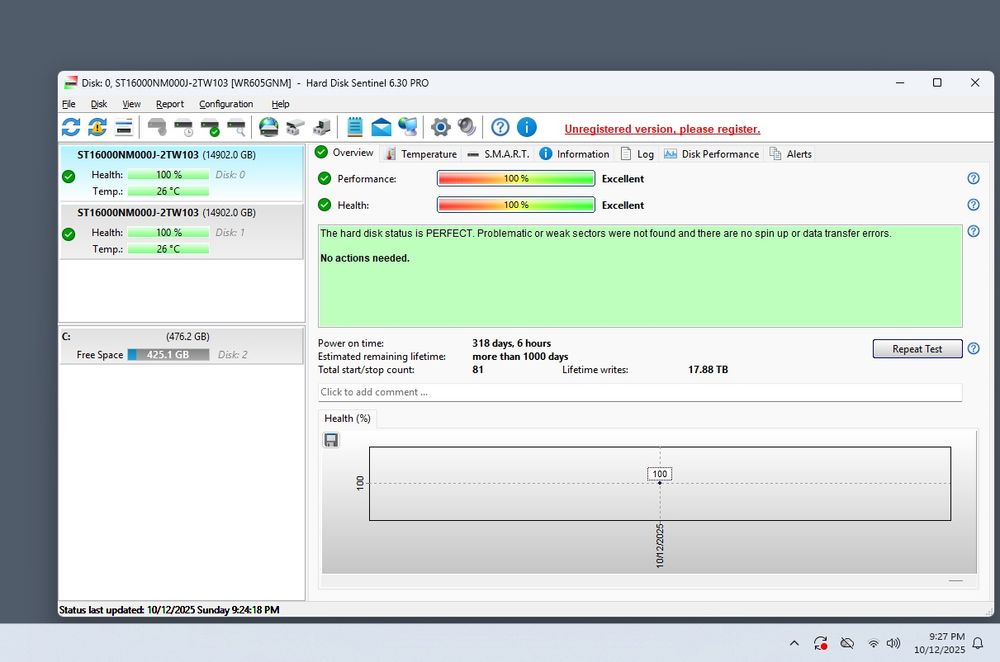The width and height of the screenshot is (1000, 662).
Task: Switch to the Alerts tab
Action: point(791,154)
